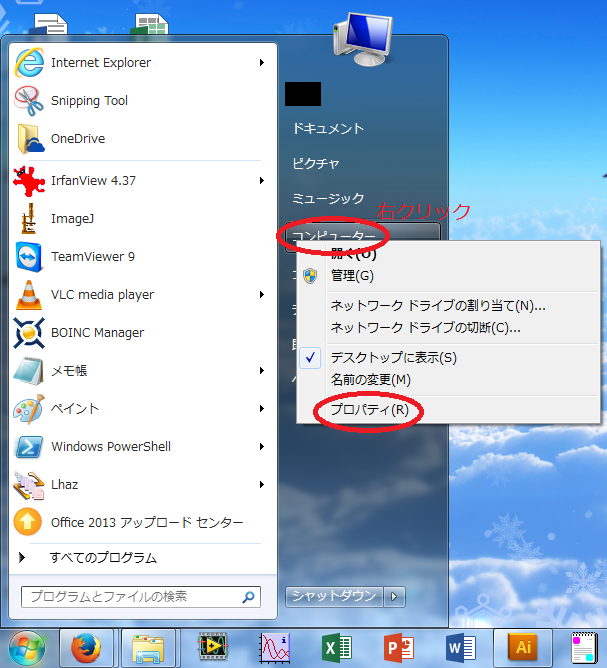Screen dimensions: 607x668
Task: Open the メモ帳 notepad icon
Action: [x=29, y=371]
